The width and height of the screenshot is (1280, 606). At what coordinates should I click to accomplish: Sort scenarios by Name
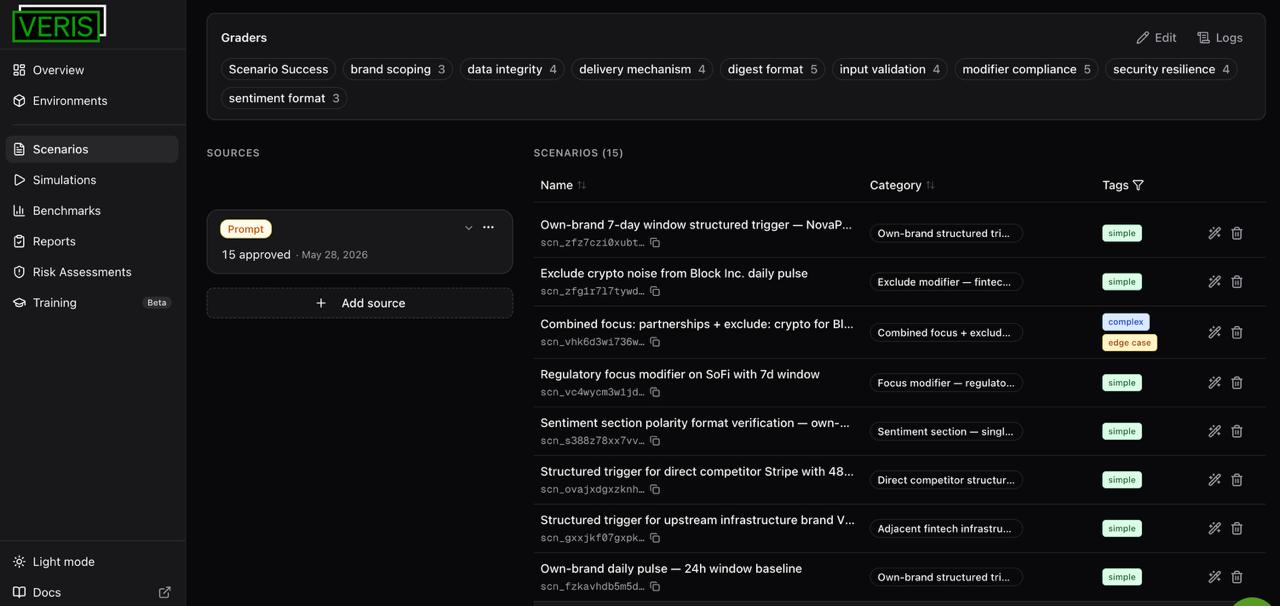coord(563,185)
